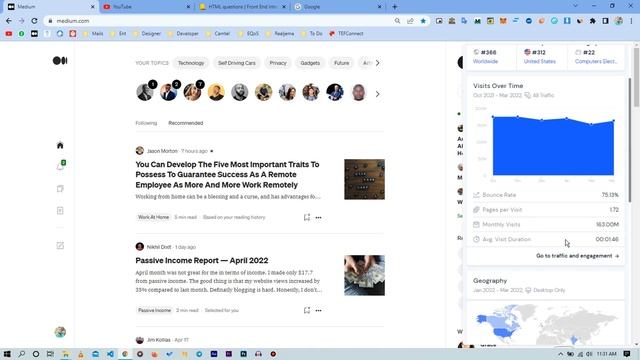Viewport: 640px width, 360px height.
Task: Open Windows taskbar search
Action: pos(22,354)
